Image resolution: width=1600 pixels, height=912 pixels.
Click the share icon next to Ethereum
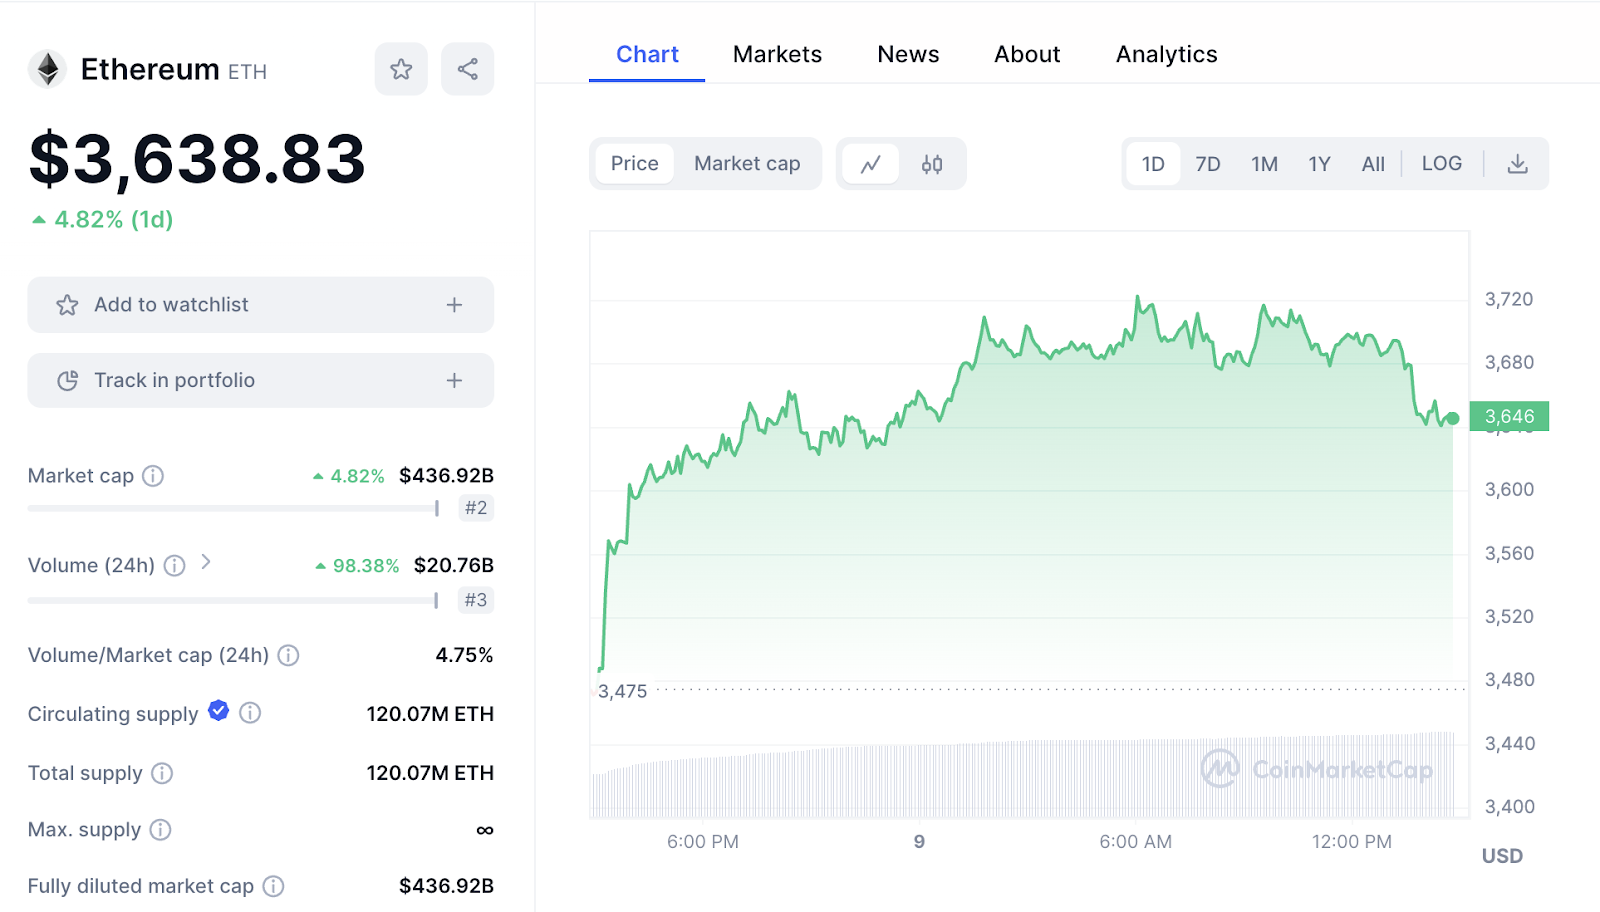coord(467,69)
